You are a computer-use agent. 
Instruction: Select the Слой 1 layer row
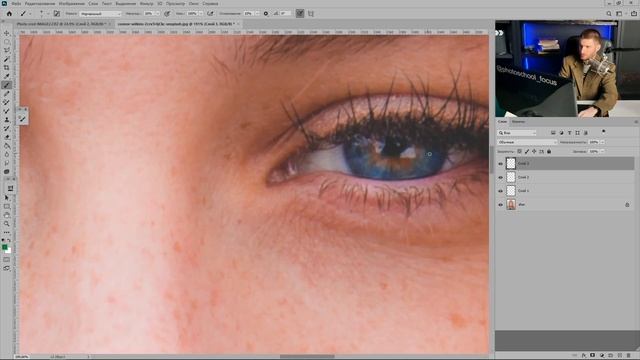(x=566, y=191)
